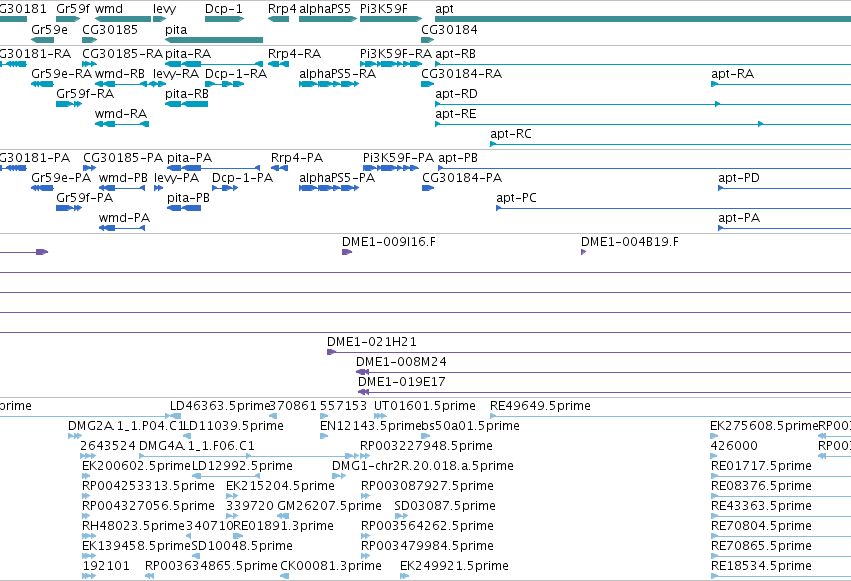
Task: Click the Pi3K59F gene label
Action: 384,9
